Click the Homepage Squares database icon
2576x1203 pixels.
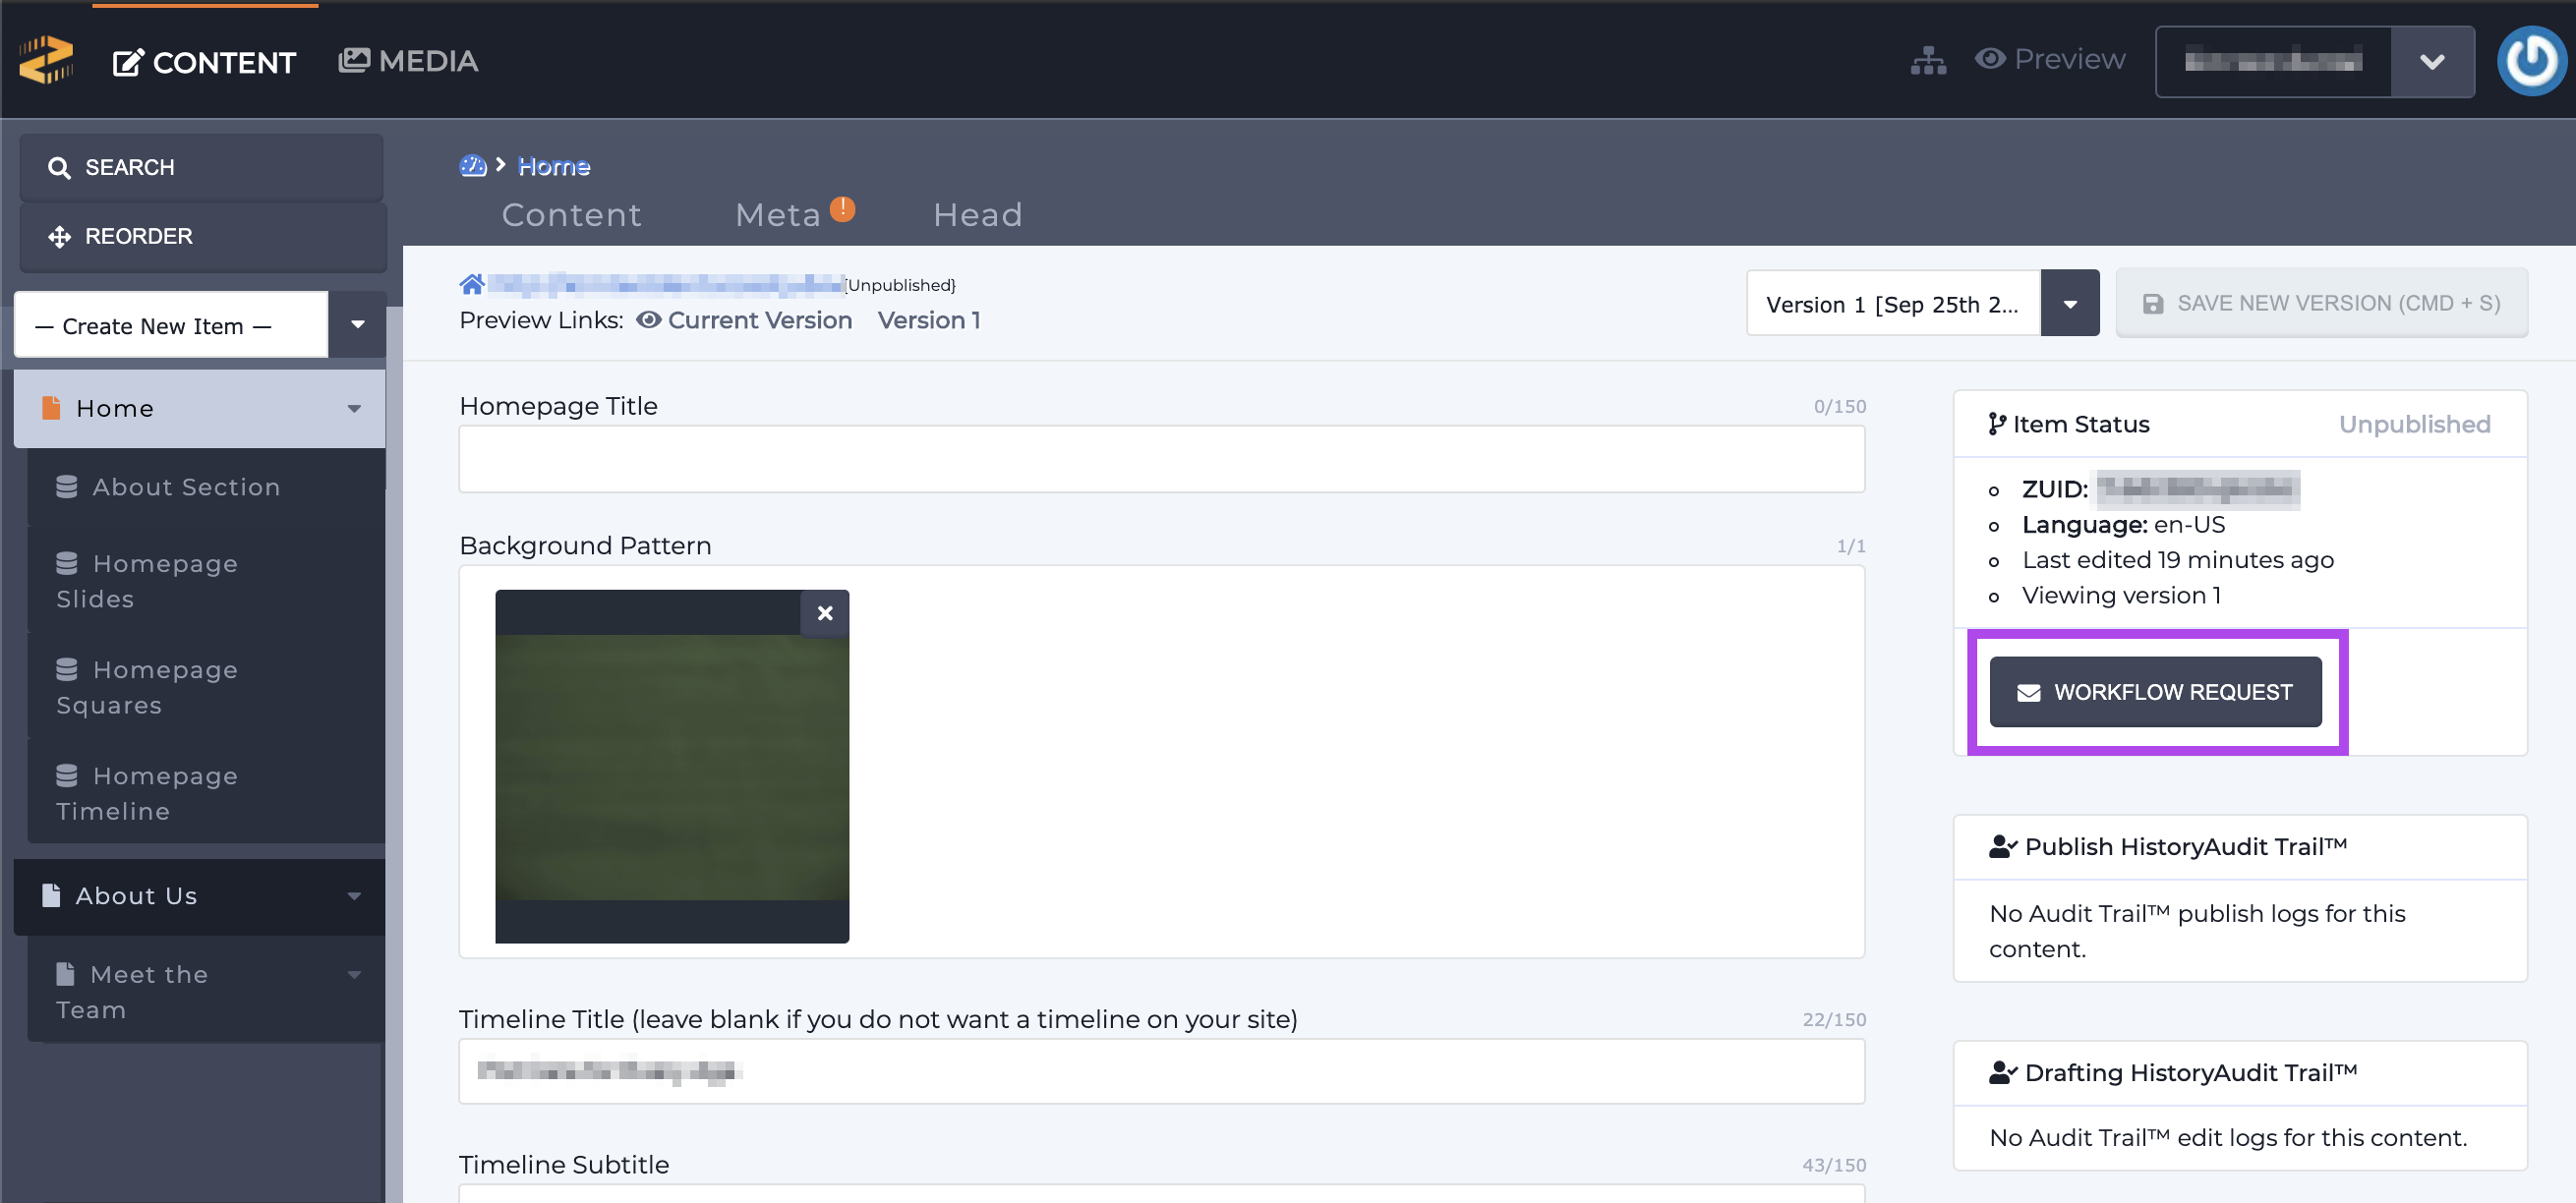click(67, 669)
